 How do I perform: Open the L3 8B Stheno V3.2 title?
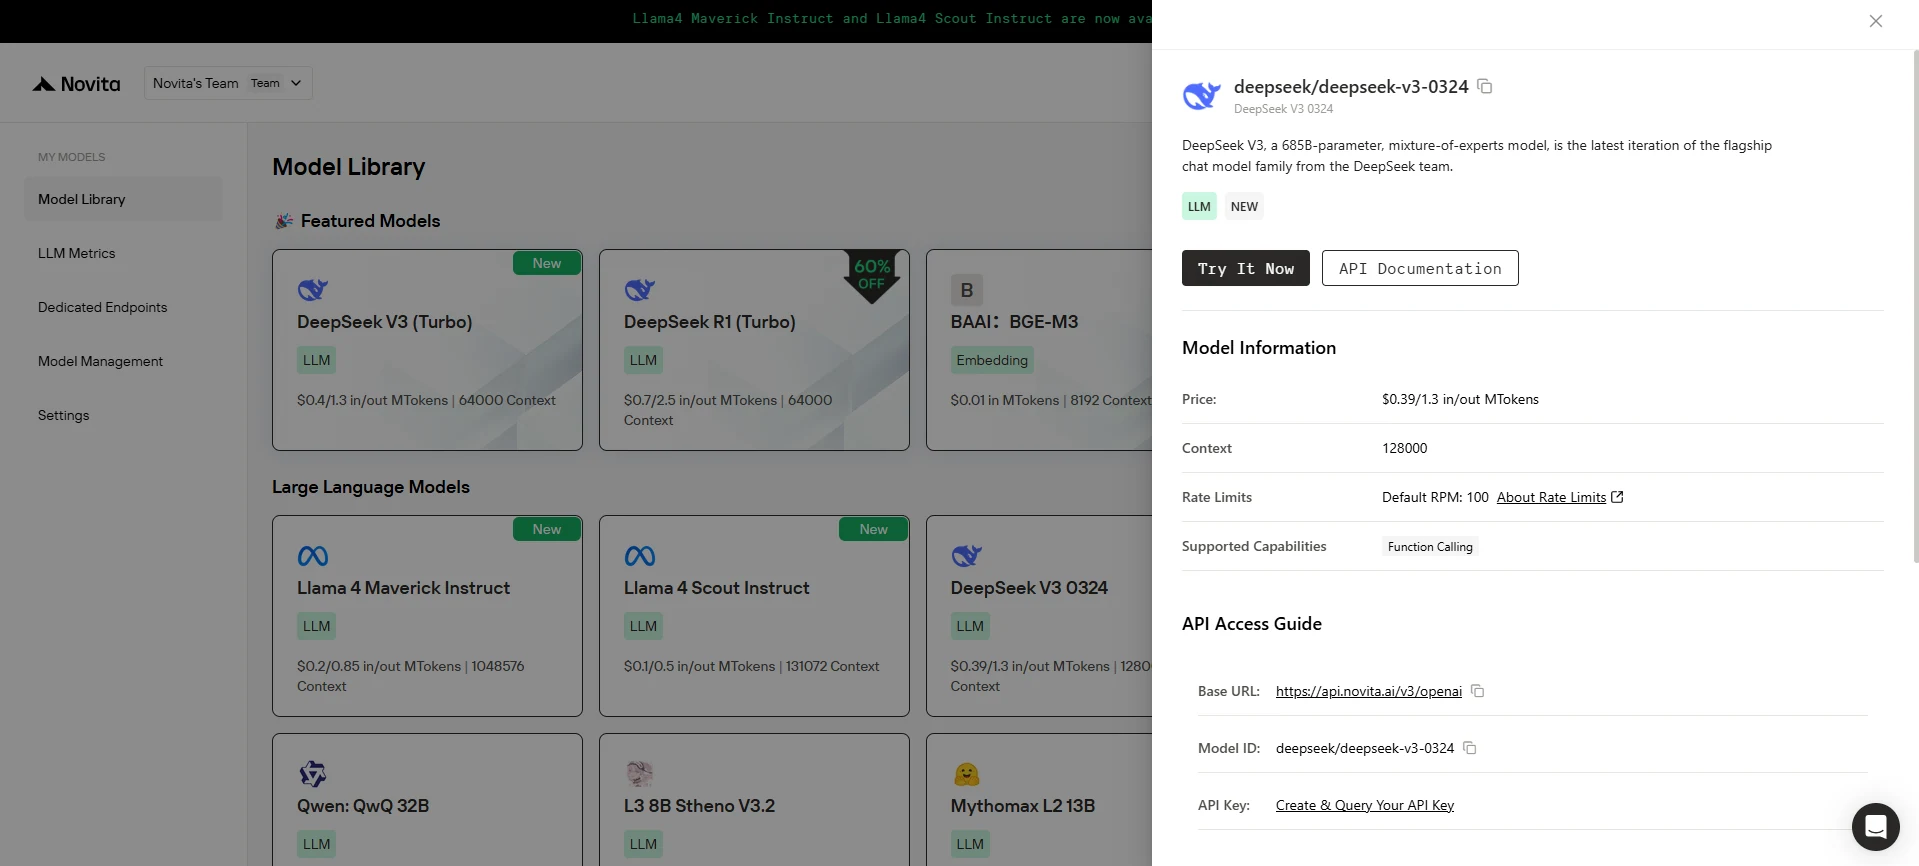coord(700,806)
